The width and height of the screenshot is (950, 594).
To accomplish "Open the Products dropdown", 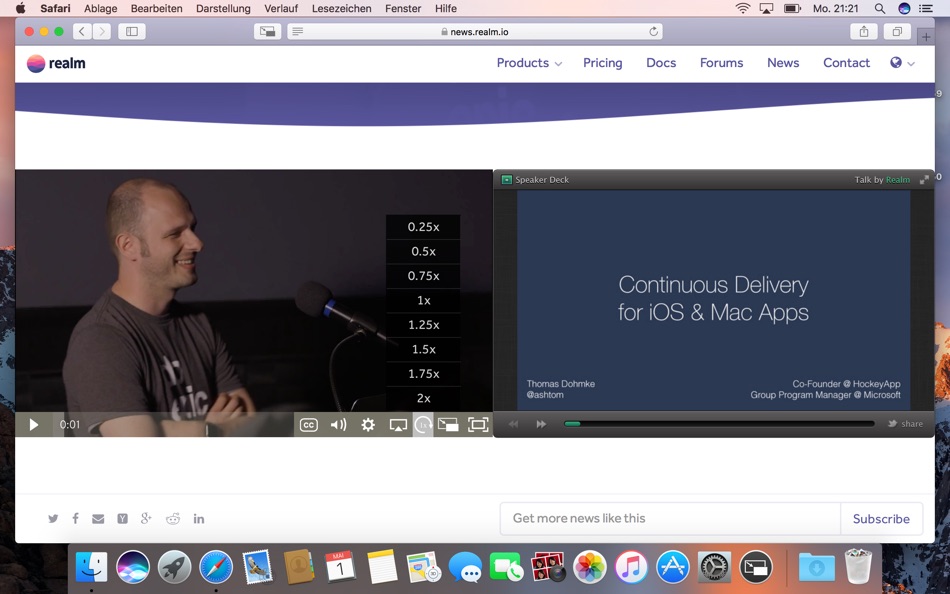I will coord(522,63).
